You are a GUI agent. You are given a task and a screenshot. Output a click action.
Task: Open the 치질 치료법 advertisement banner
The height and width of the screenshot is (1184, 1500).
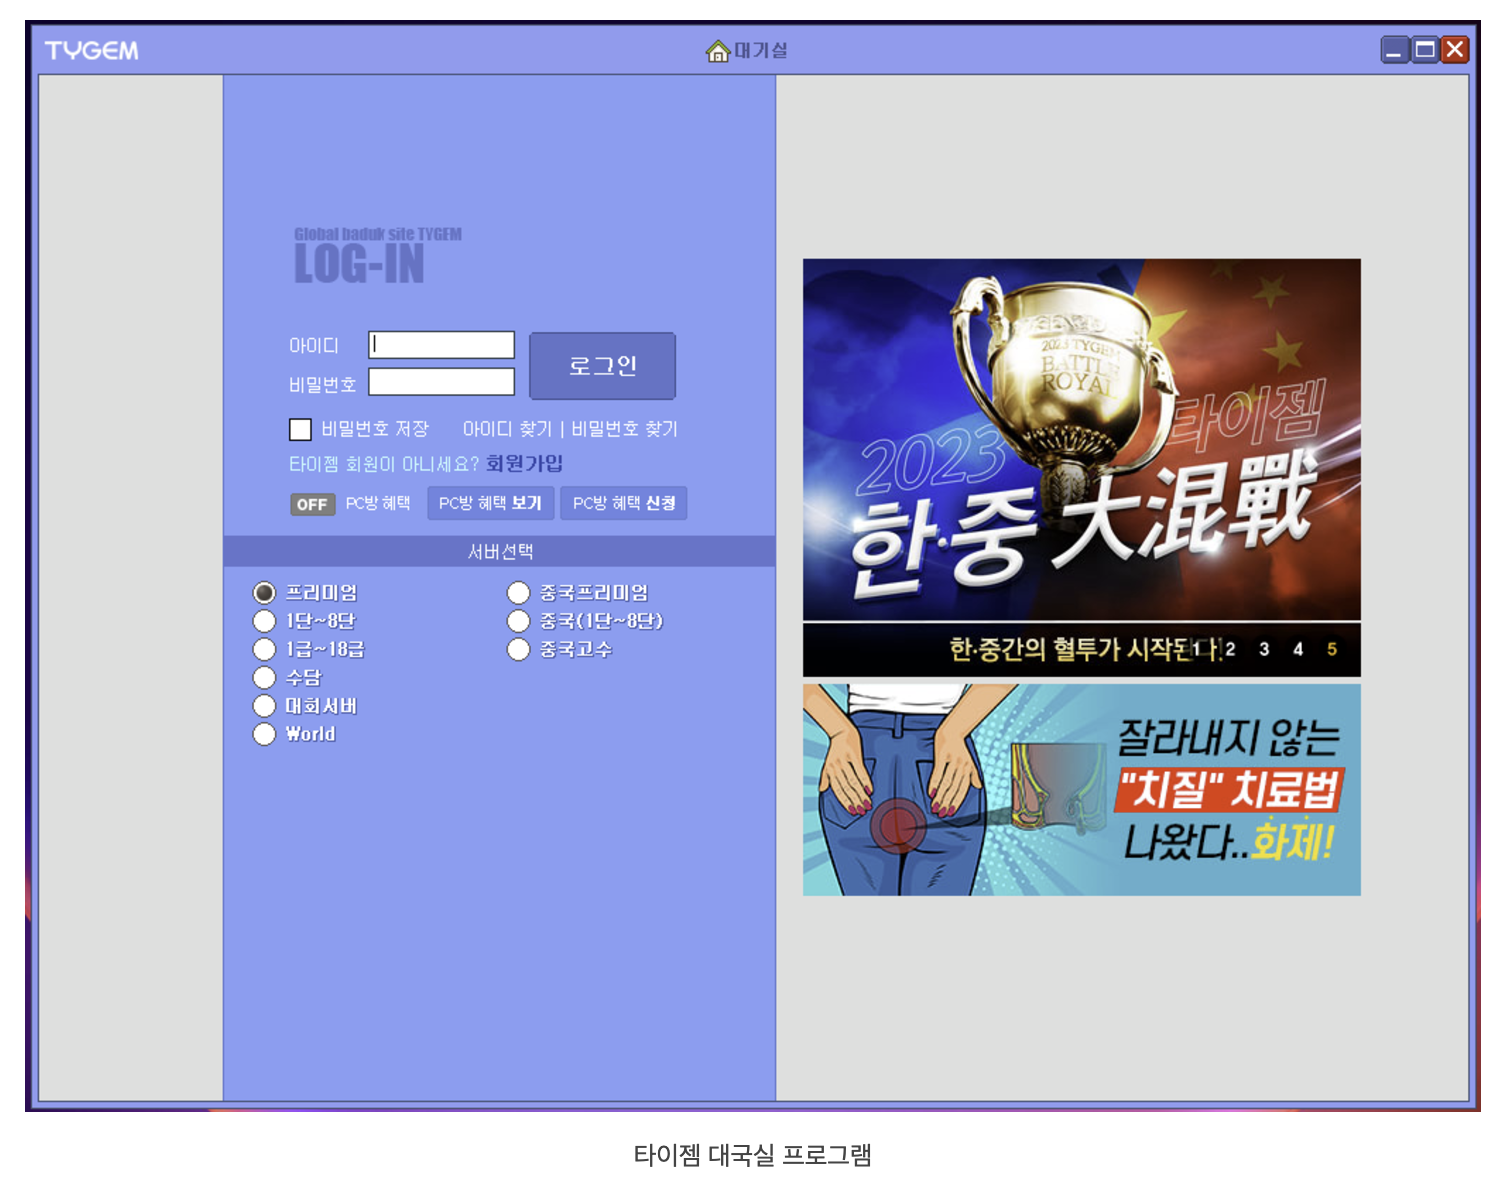pyautogui.click(x=1081, y=790)
